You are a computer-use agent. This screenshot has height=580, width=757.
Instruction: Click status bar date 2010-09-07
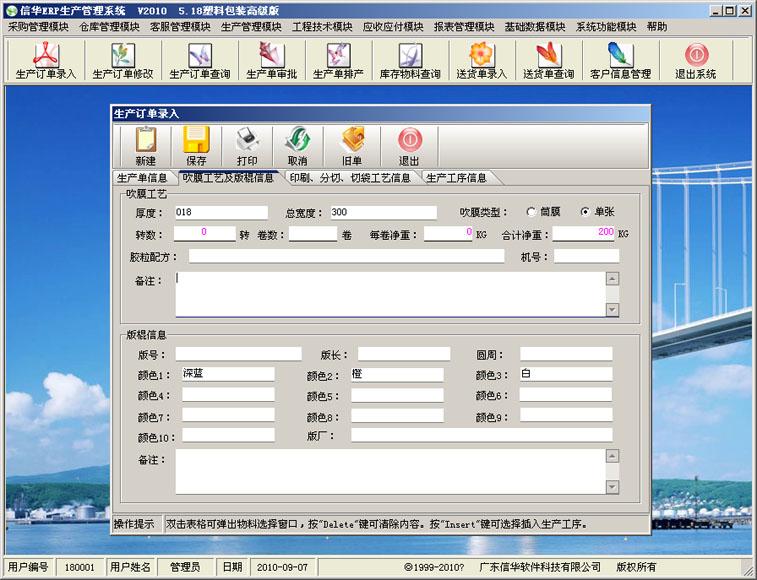click(282, 567)
